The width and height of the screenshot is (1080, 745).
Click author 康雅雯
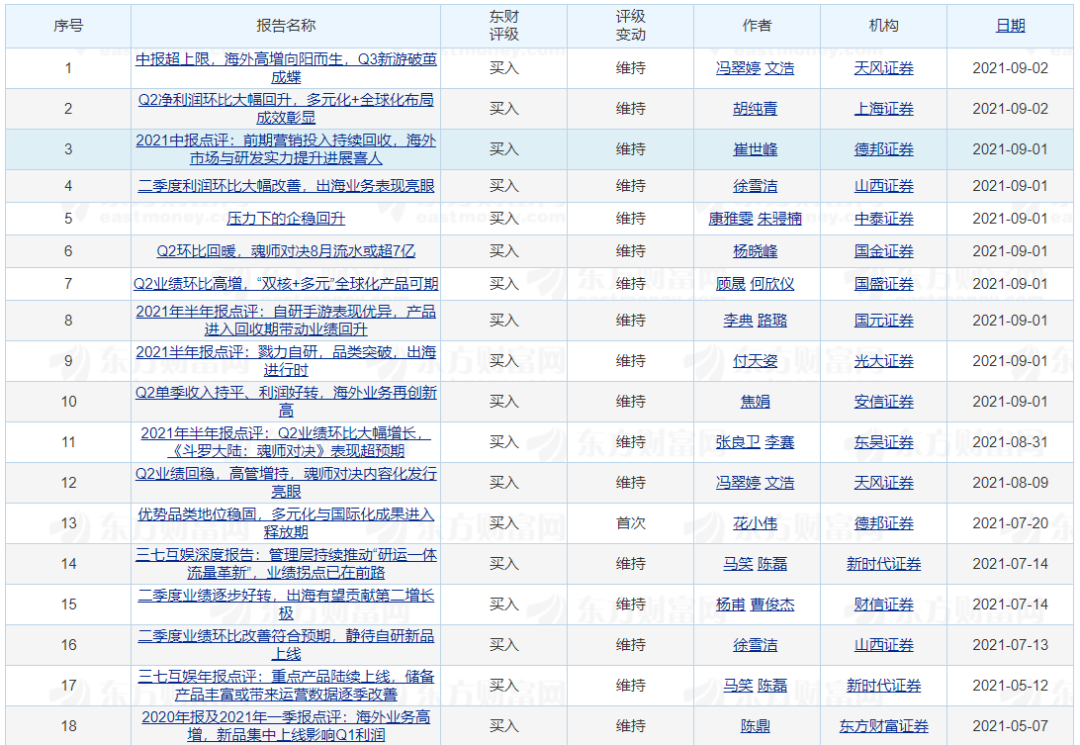point(731,218)
